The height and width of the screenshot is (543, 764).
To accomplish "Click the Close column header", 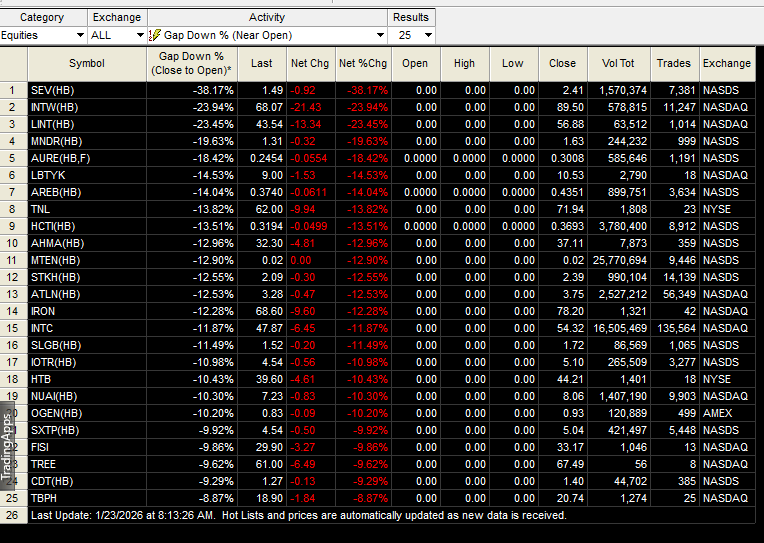I will pyautogui.click(x=563, y=63).
